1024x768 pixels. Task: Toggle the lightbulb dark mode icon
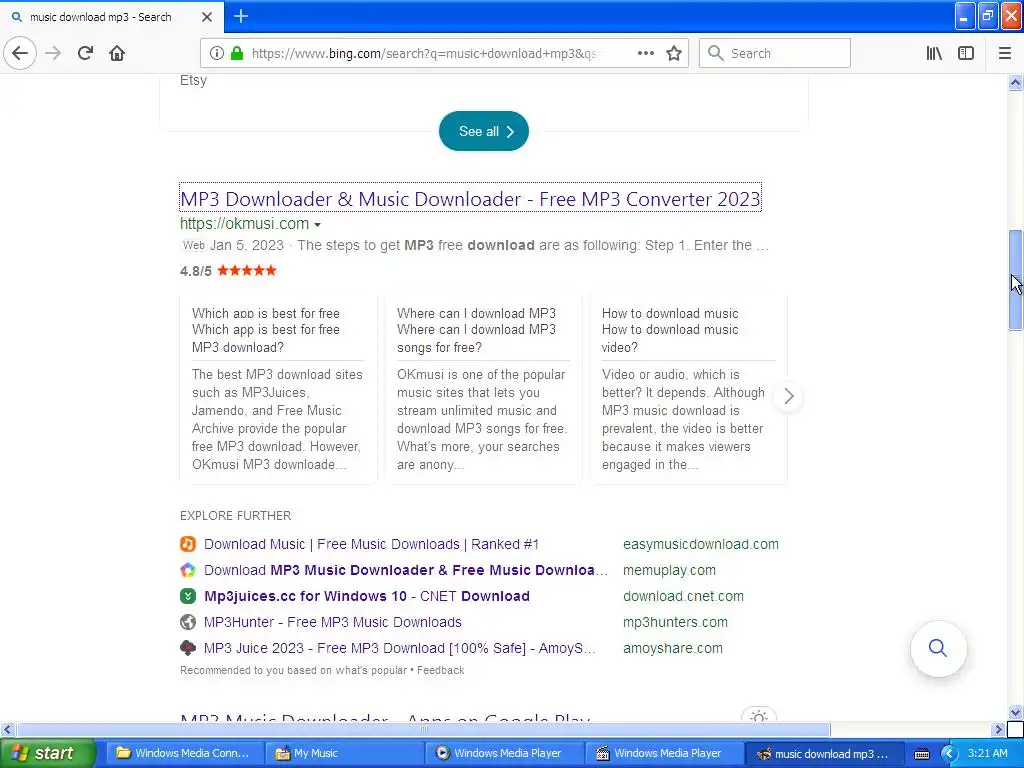pyautogui.click(x=758, y=716)
